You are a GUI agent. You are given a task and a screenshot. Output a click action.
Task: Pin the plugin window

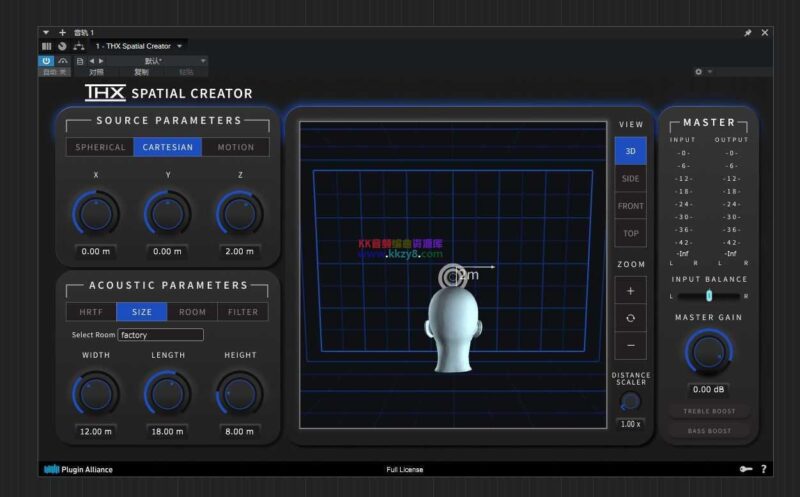click(747, 33)
